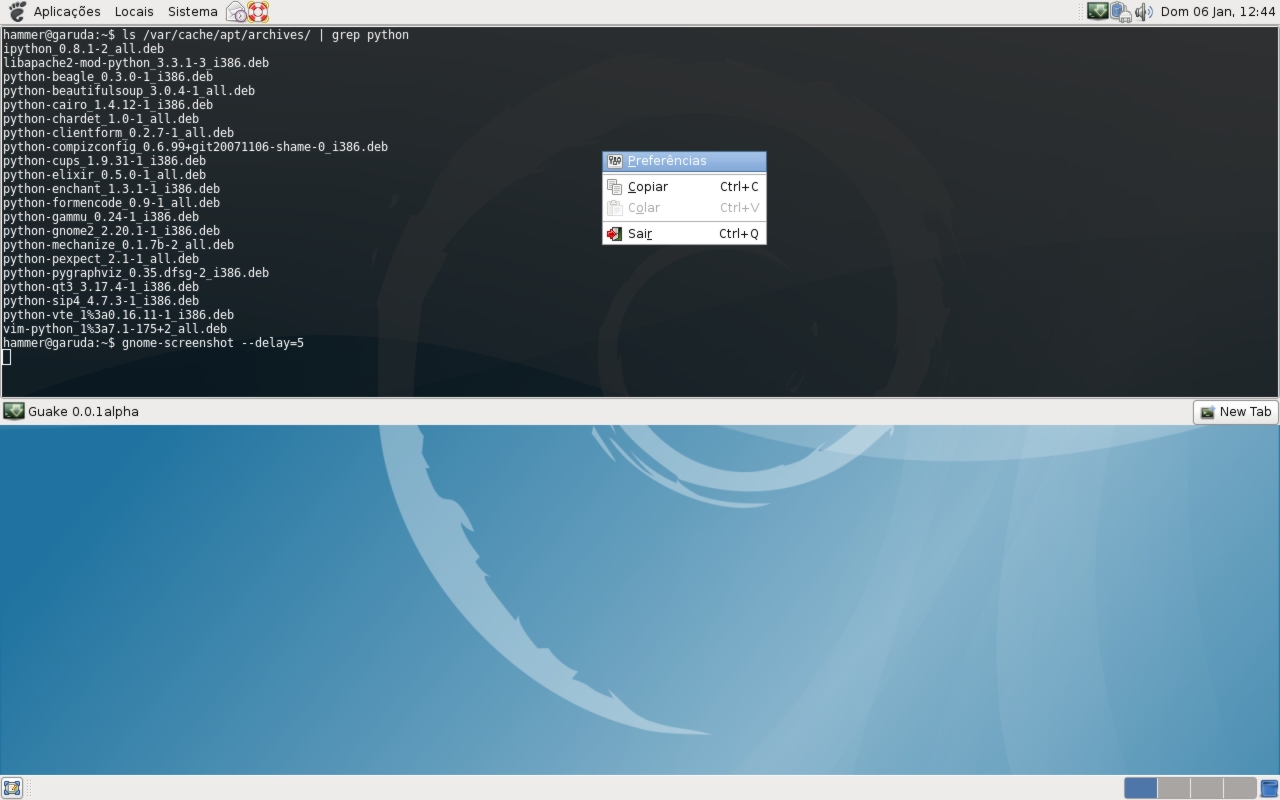Open the Aplicações menu
Screen dimensions: 1280x800
pos(67,12)
